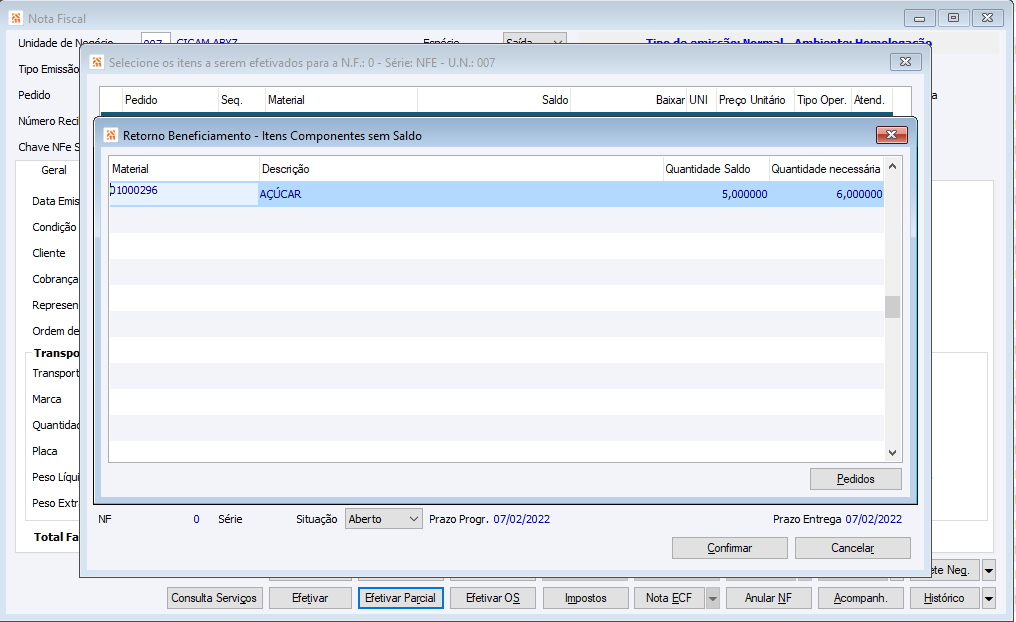Screen dimensions: 1016x622
Task: Click the Atend. column header
Action: coord(872,100)
